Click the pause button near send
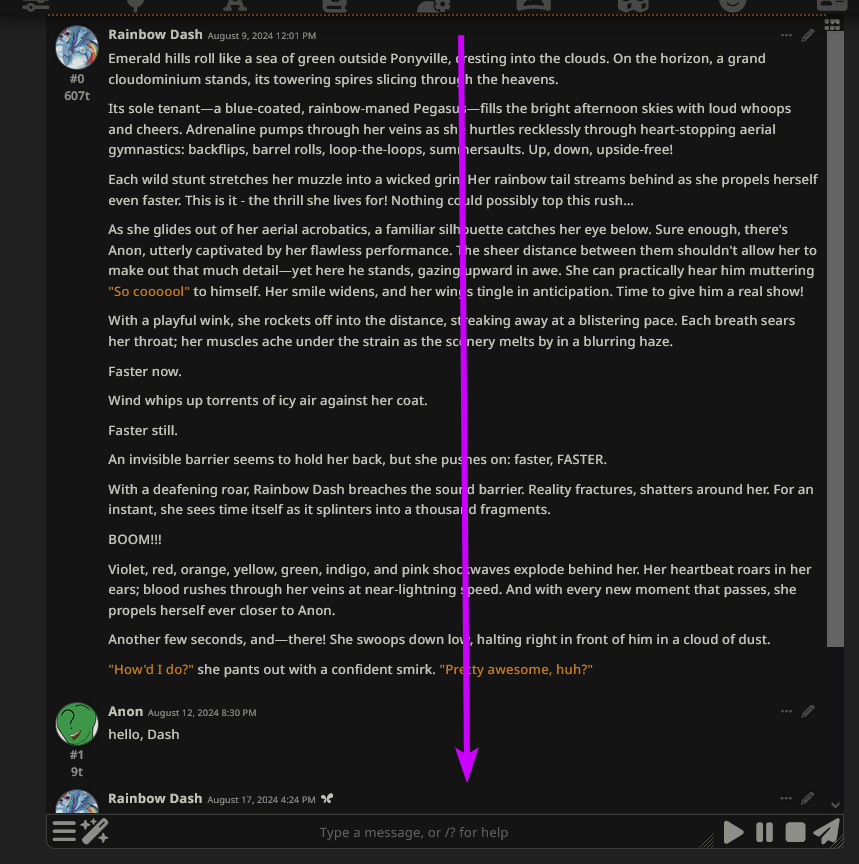Viewport: 859px width, 864px height. click(x=764, y=832)
